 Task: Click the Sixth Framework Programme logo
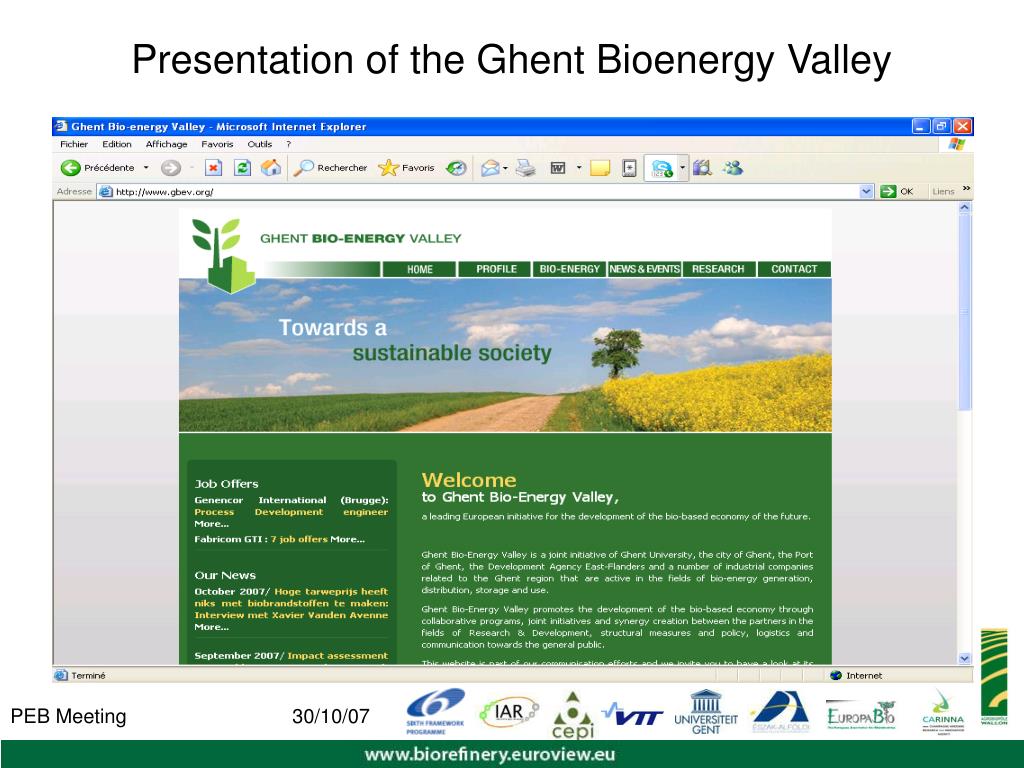tap(435, 712)
